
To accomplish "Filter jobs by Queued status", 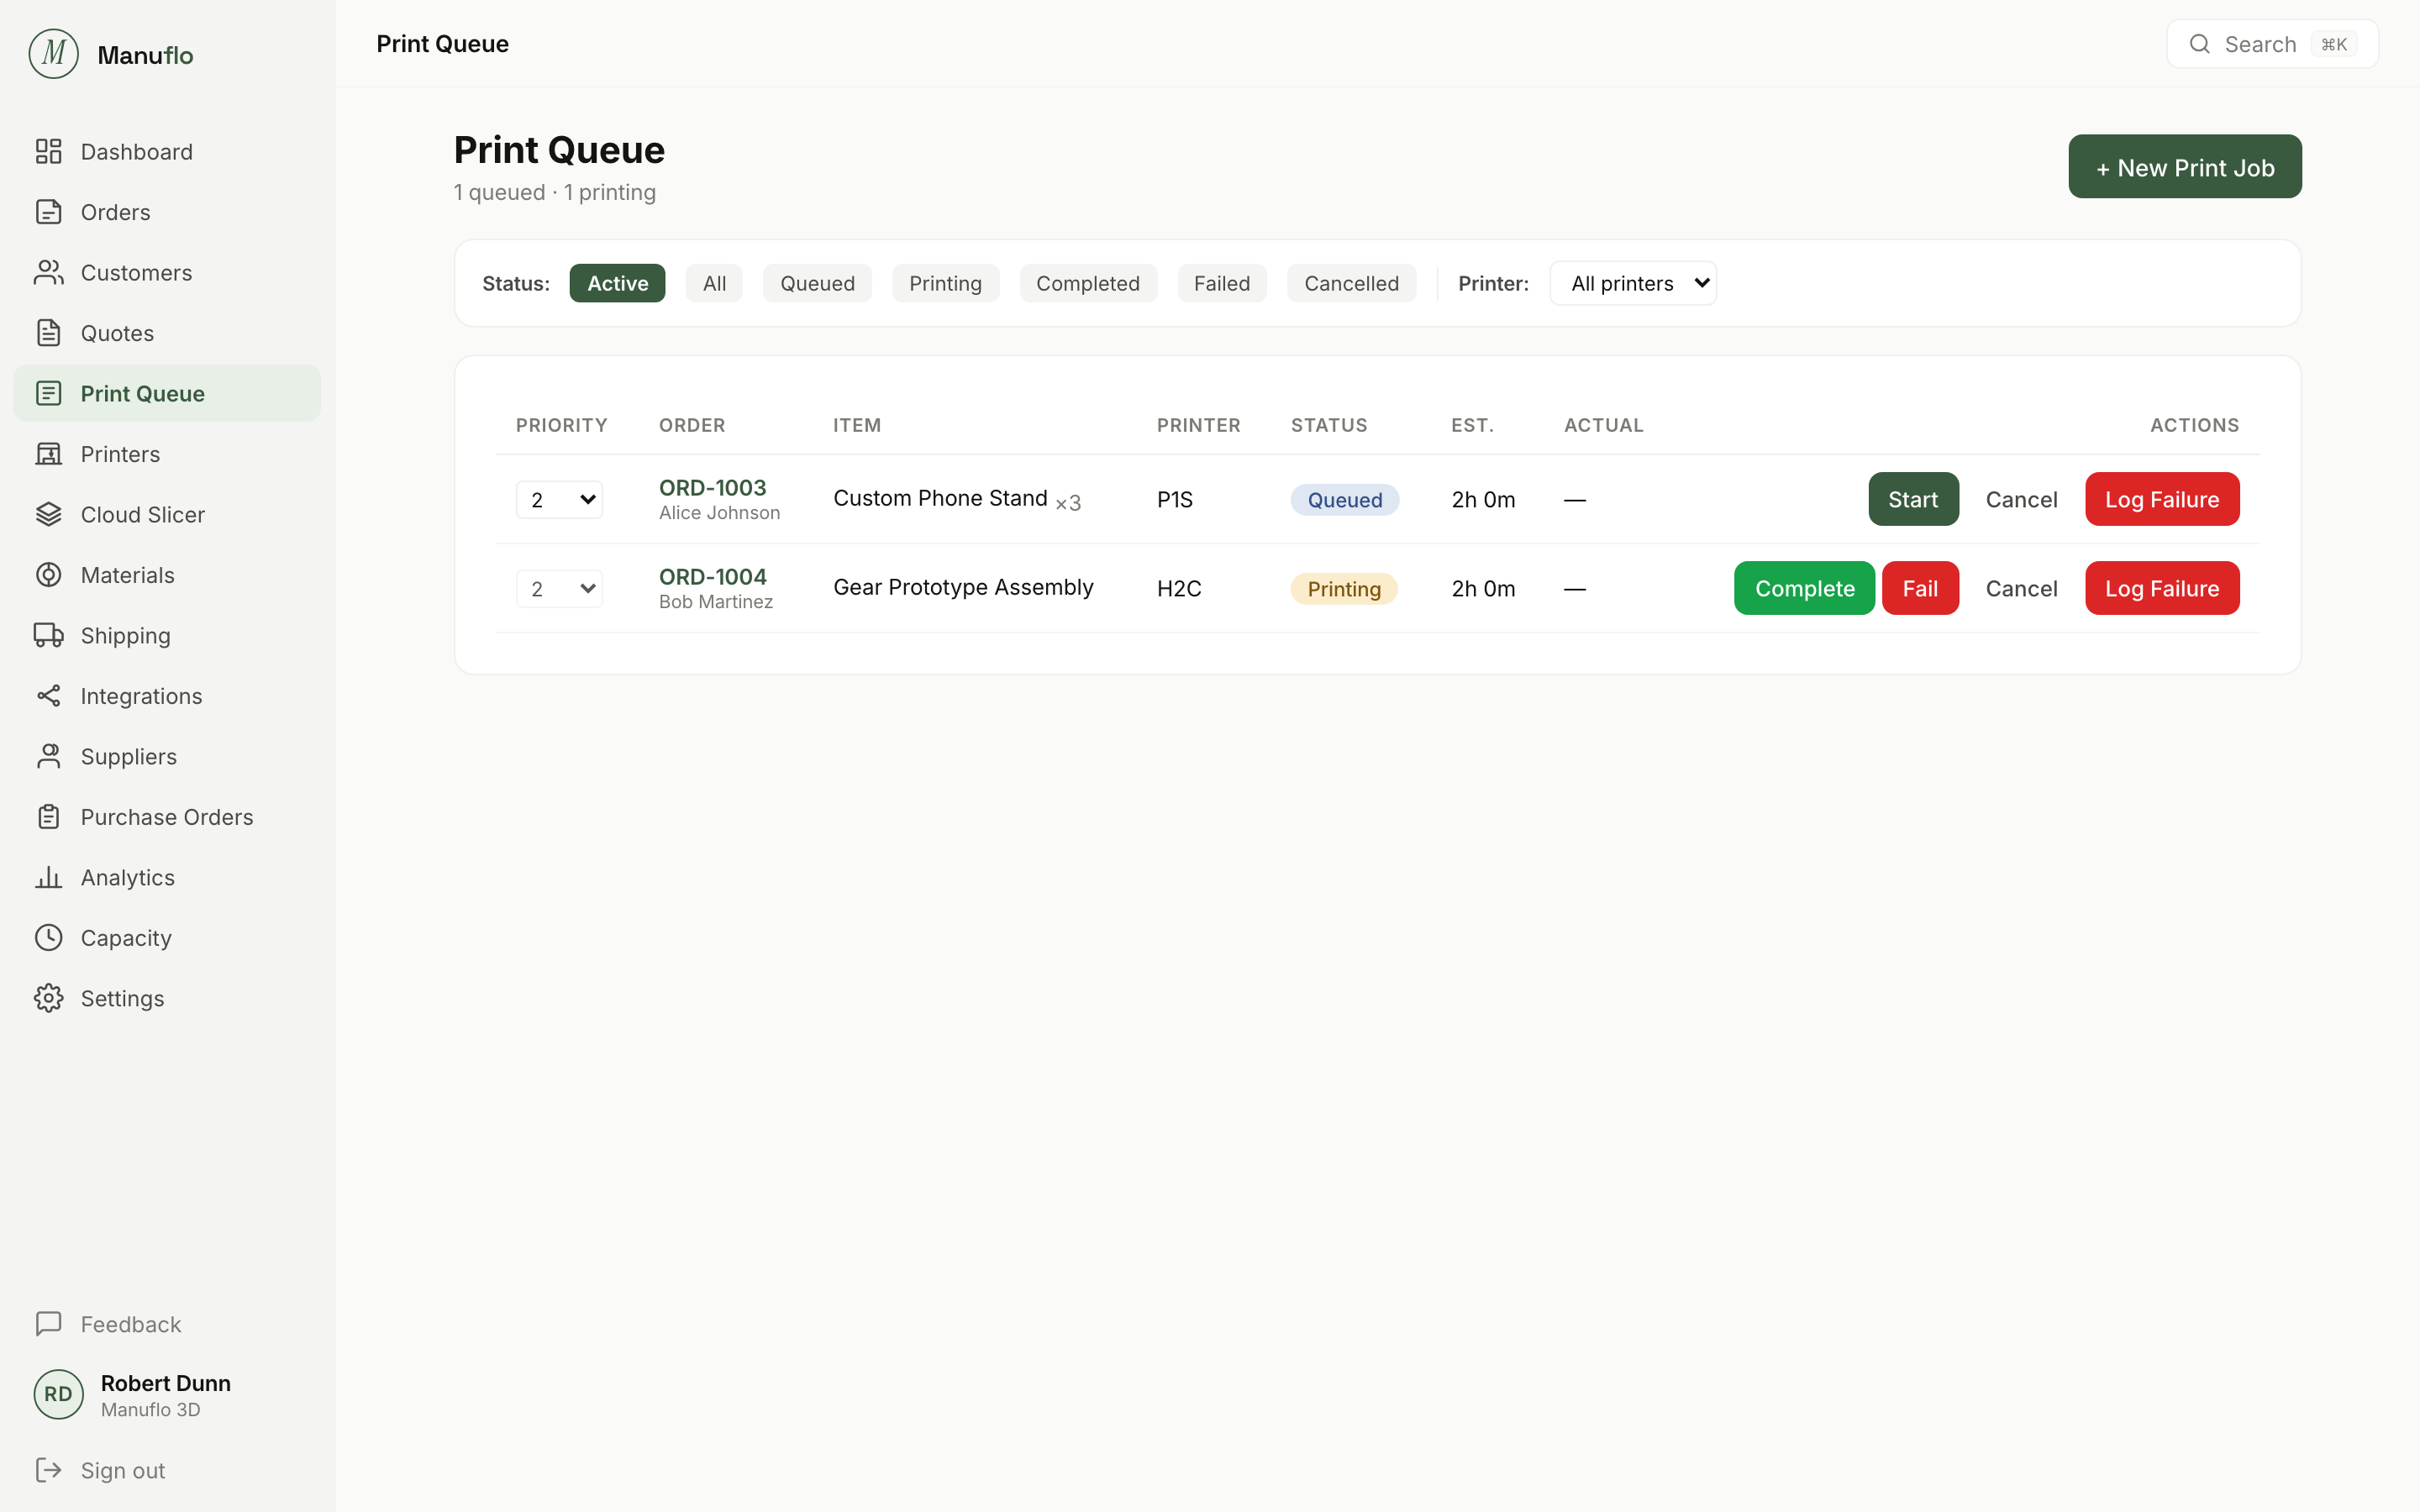I will pos(817,283).
